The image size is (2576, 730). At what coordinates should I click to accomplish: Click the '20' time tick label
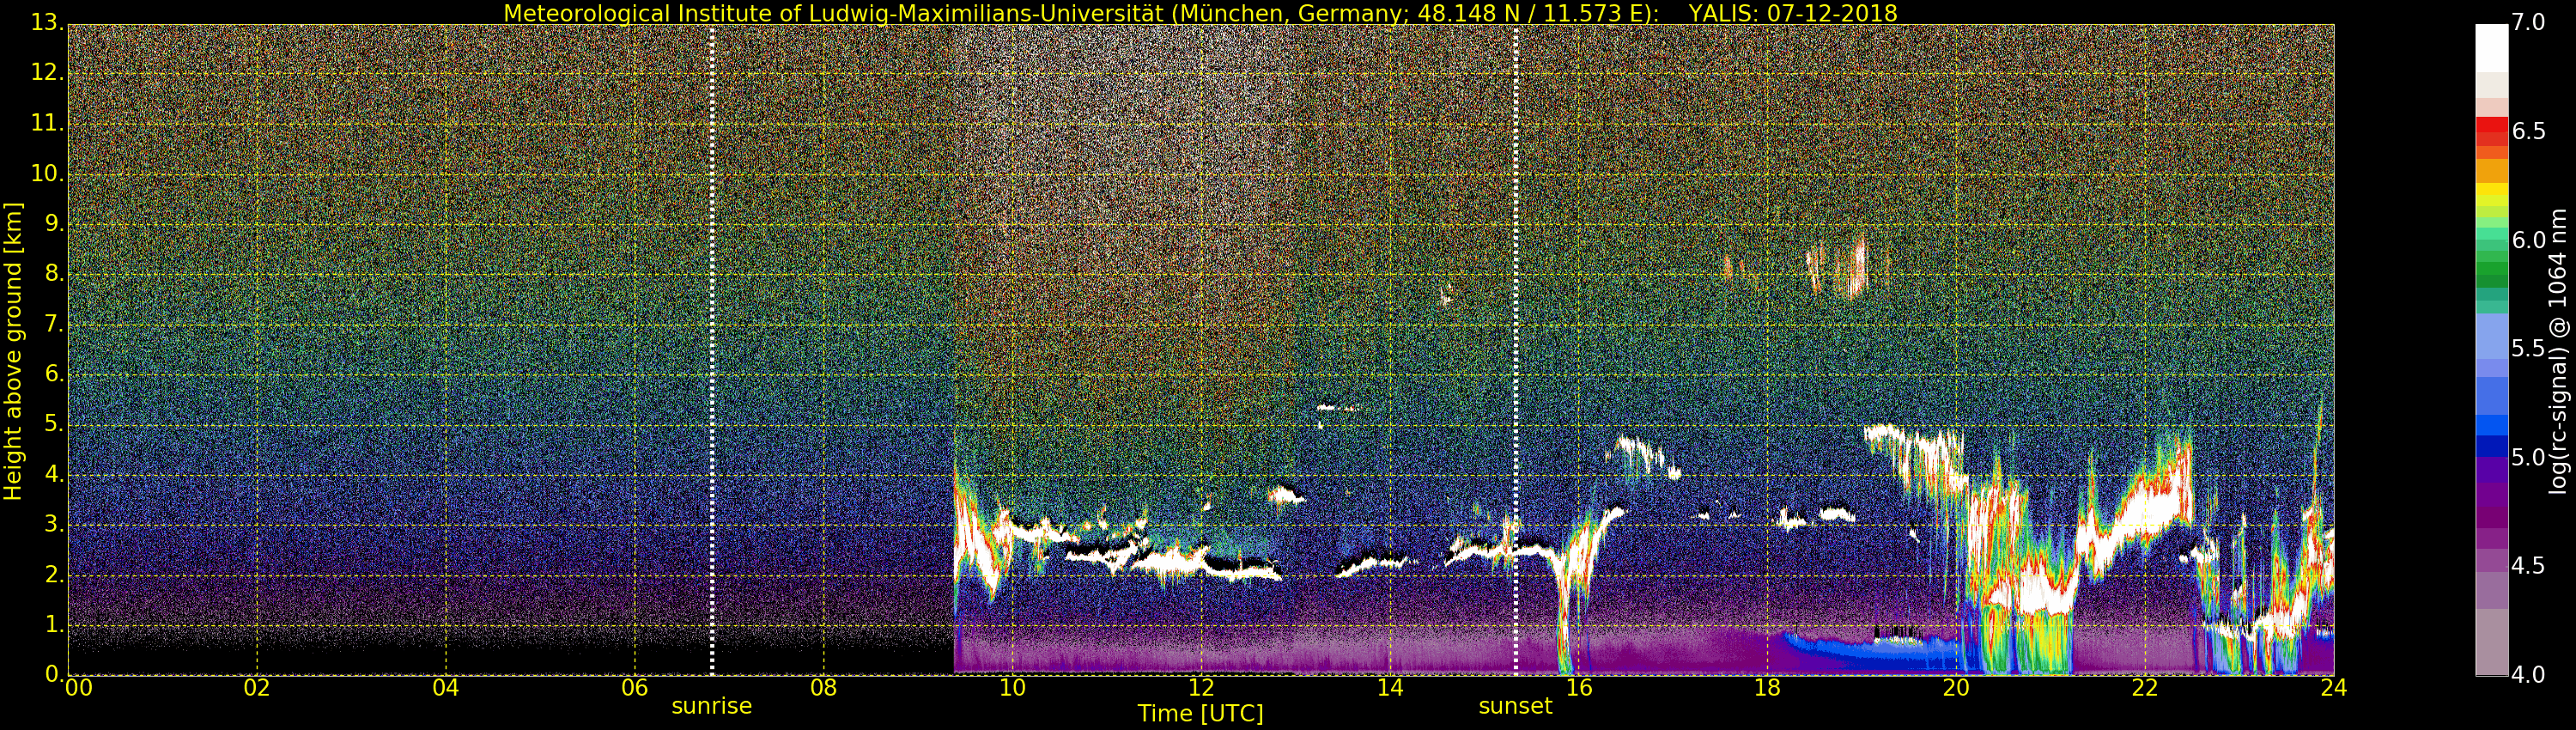tap(1956, 688)
